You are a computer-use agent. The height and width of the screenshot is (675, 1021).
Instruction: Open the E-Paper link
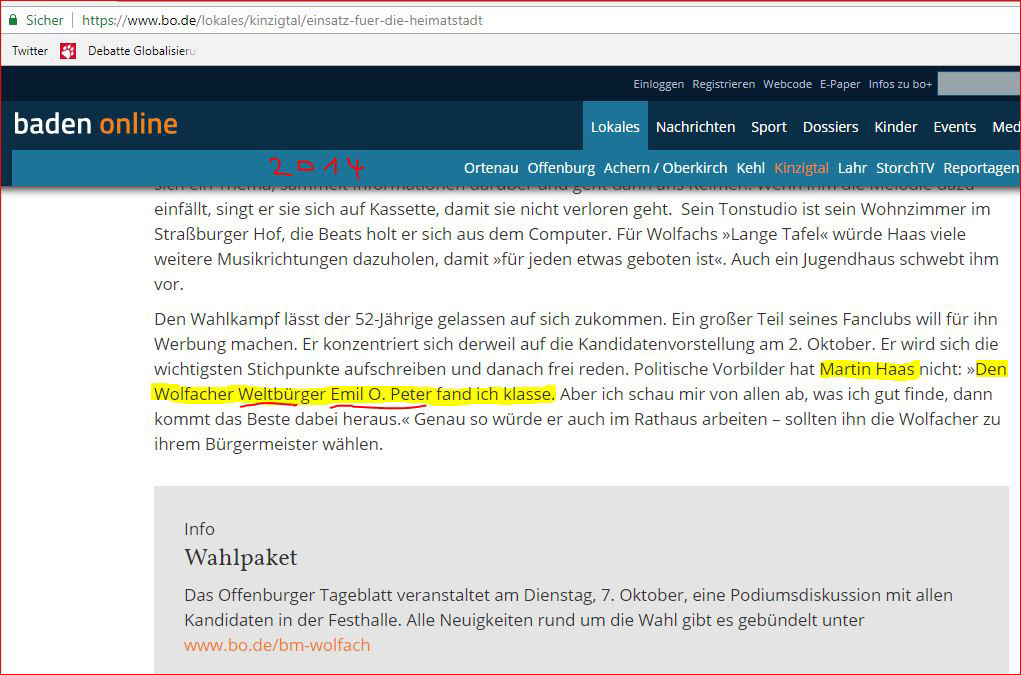(x=840, y=84)
